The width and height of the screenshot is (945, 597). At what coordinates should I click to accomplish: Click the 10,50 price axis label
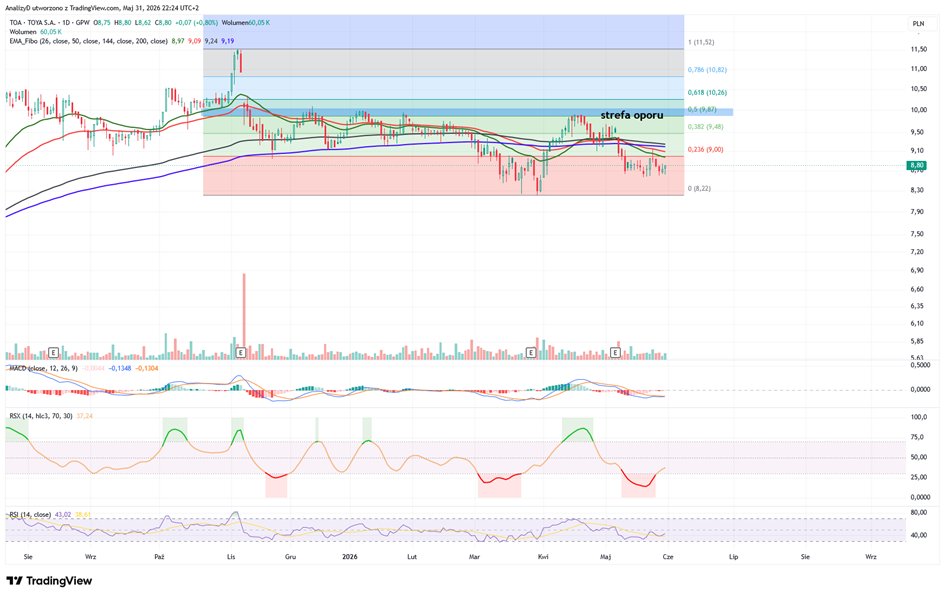(x=918, y=89)
